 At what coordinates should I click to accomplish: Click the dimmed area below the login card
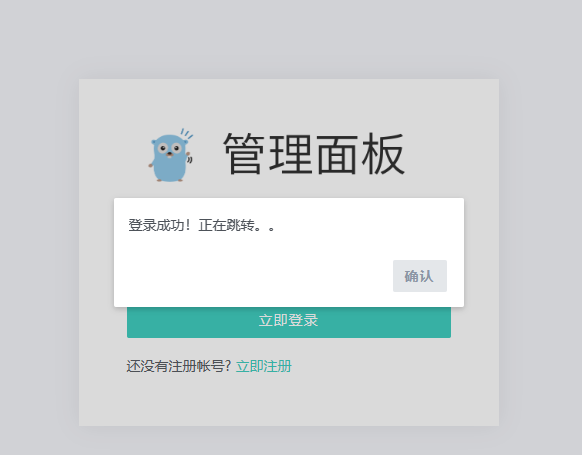289,442
